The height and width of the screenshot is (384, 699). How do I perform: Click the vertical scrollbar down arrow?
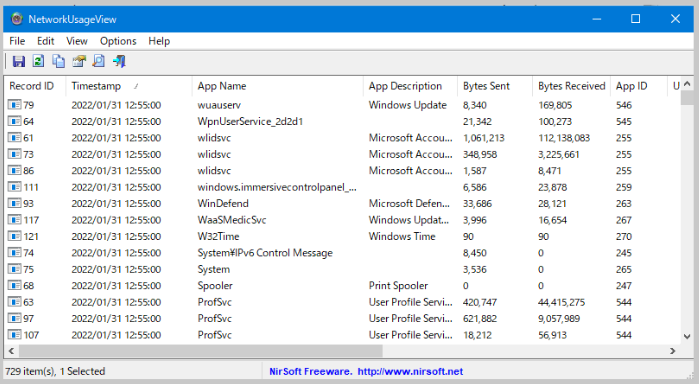click(x=687, y=337)
